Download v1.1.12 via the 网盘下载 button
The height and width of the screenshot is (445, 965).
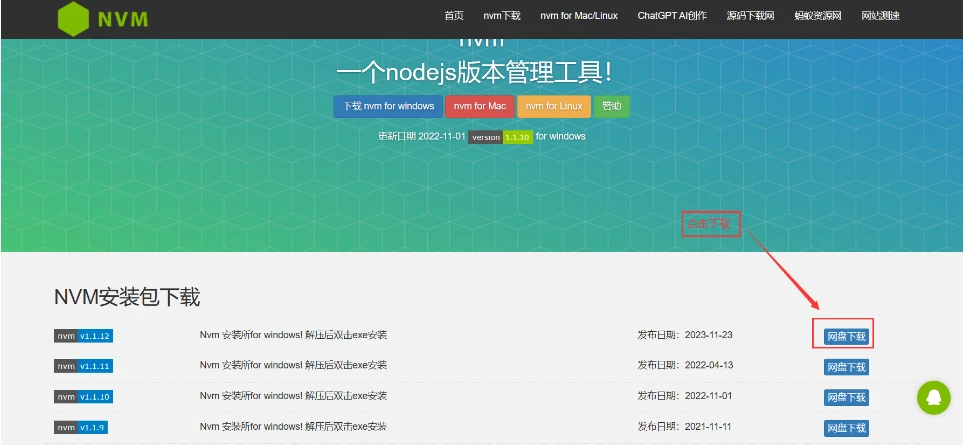coord(846,337)
